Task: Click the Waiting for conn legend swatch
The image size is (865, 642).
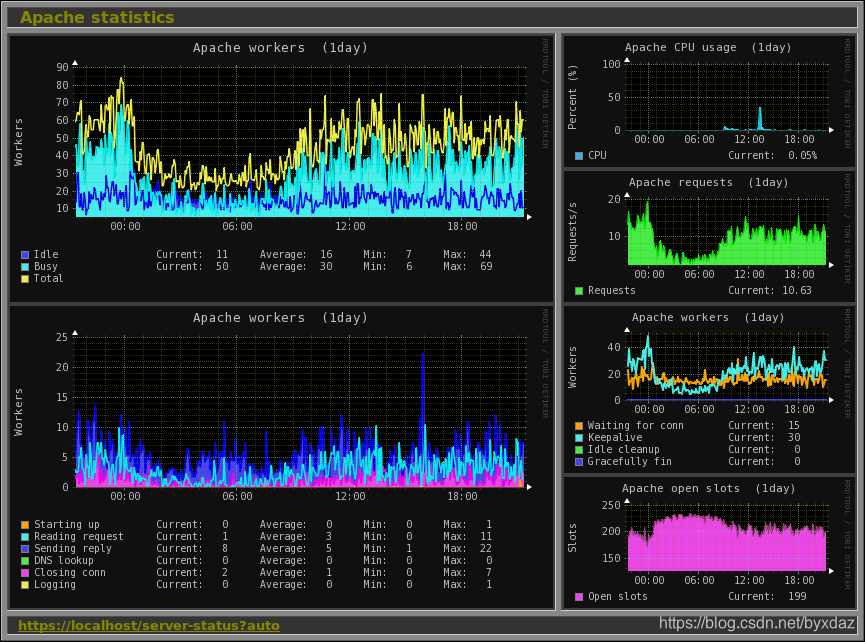Action: pos(579,426)
